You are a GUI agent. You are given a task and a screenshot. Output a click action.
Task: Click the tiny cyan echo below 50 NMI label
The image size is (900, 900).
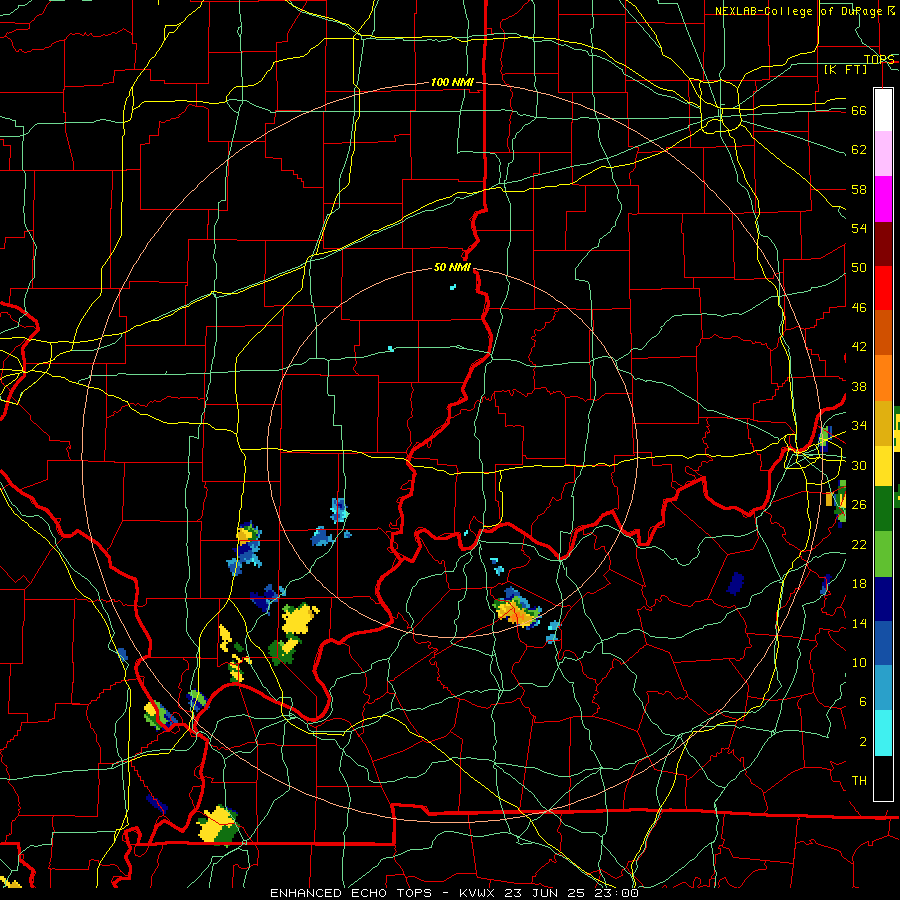pos(453,286)
